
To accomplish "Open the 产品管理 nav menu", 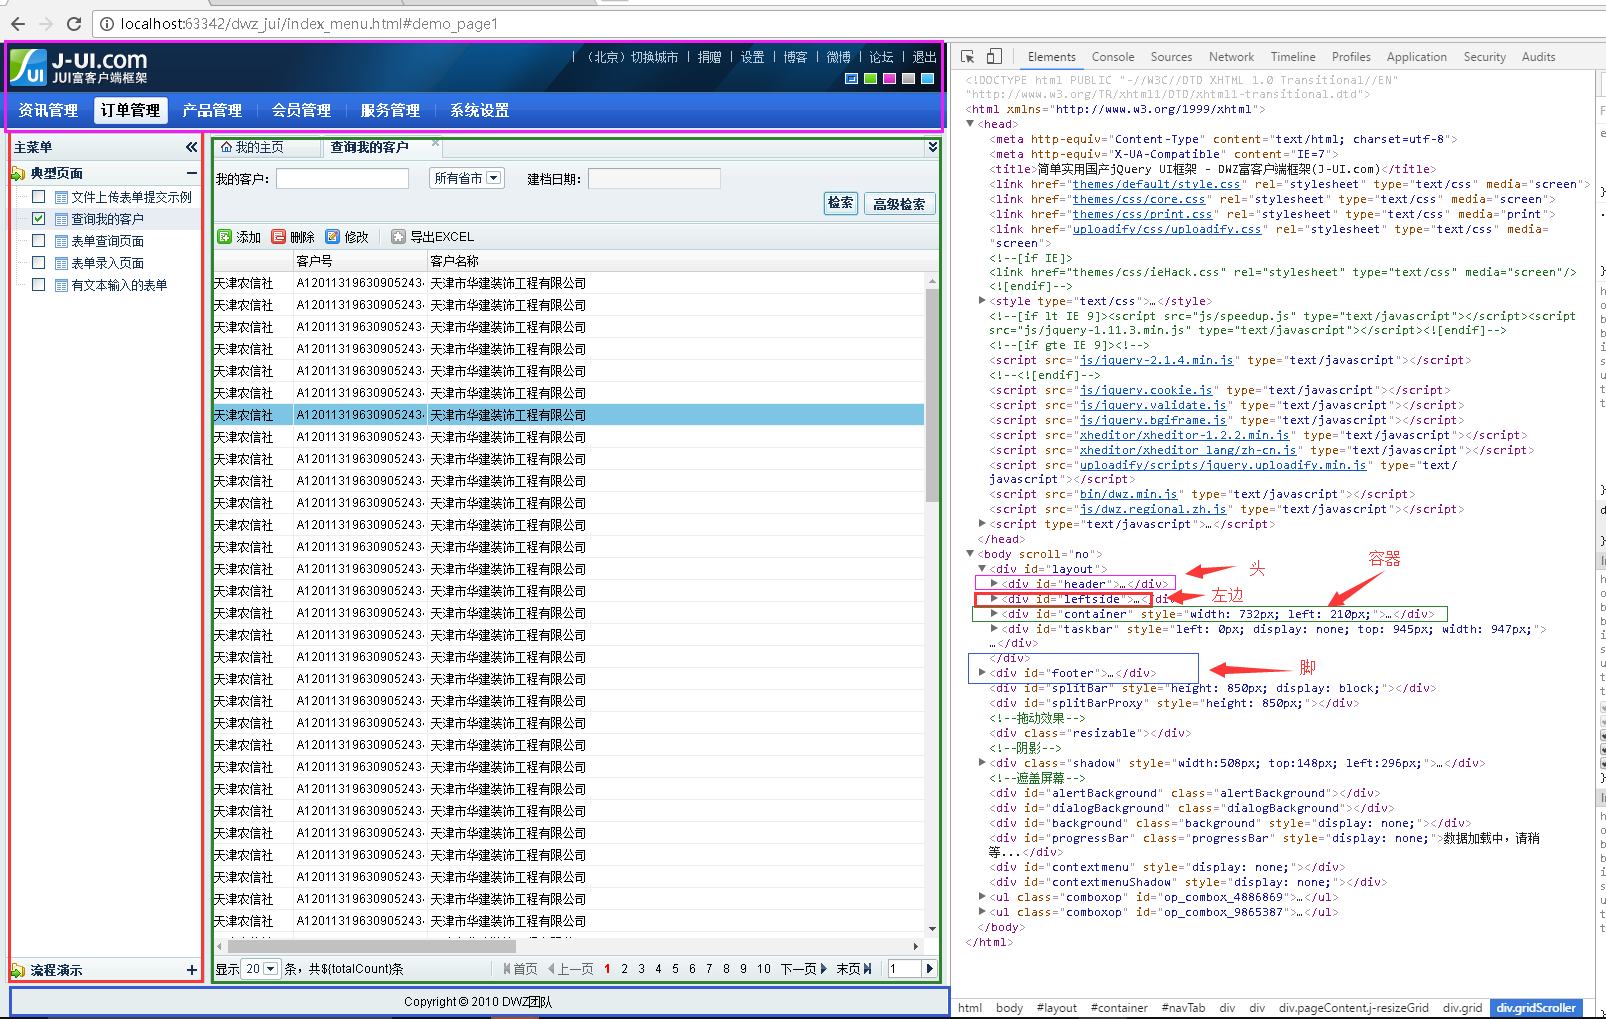I will tap(212, 110).
